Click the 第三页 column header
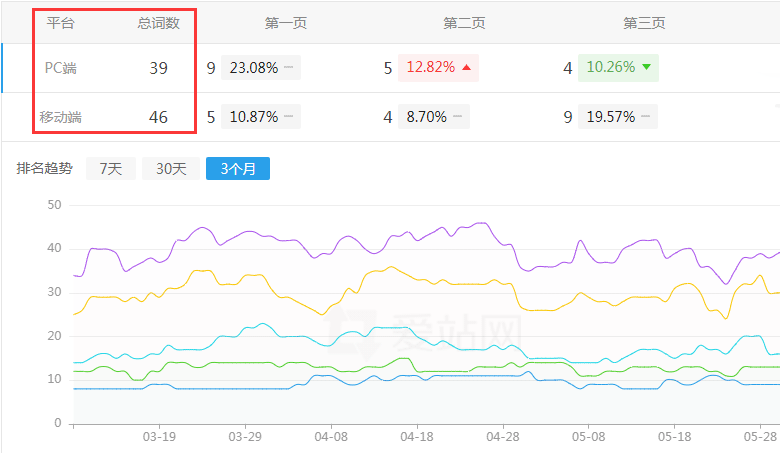780x453 pixels. click(644, 22)
